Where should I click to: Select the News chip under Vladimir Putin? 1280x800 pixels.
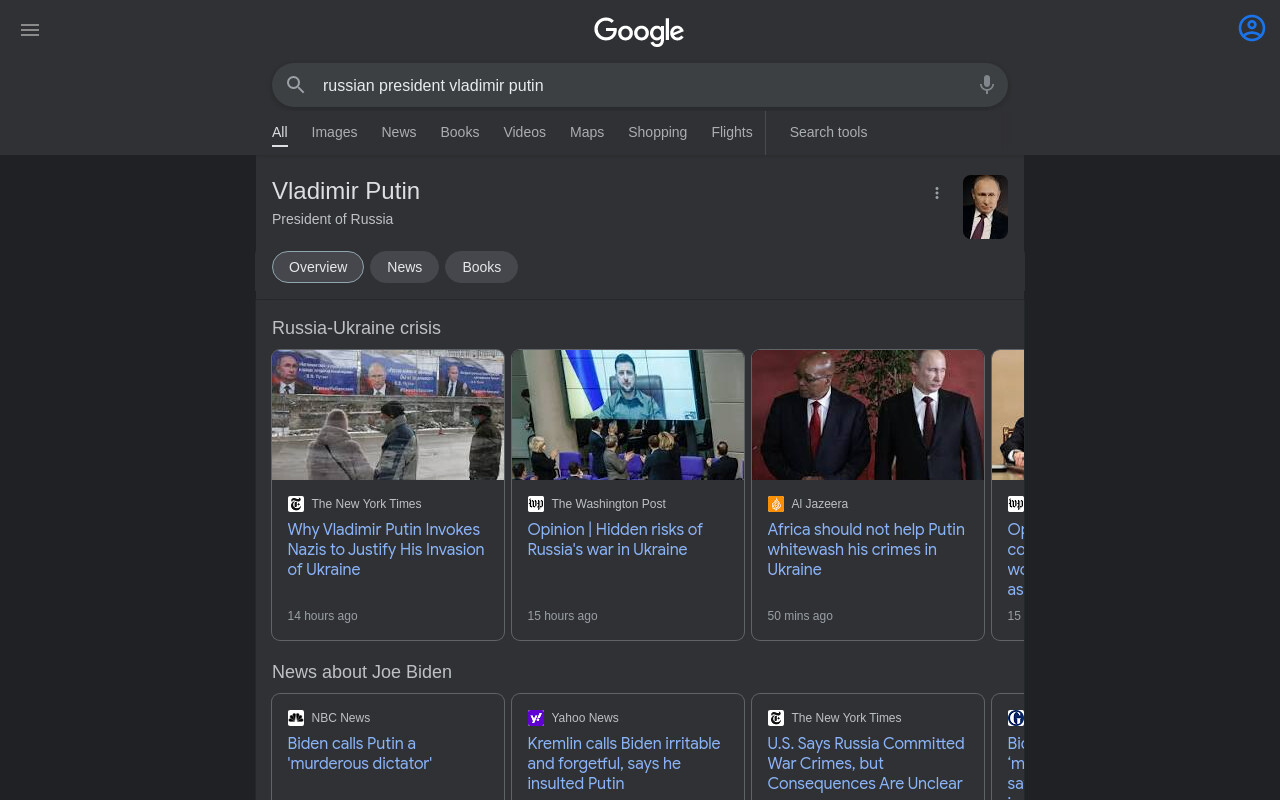click(404, 267)
